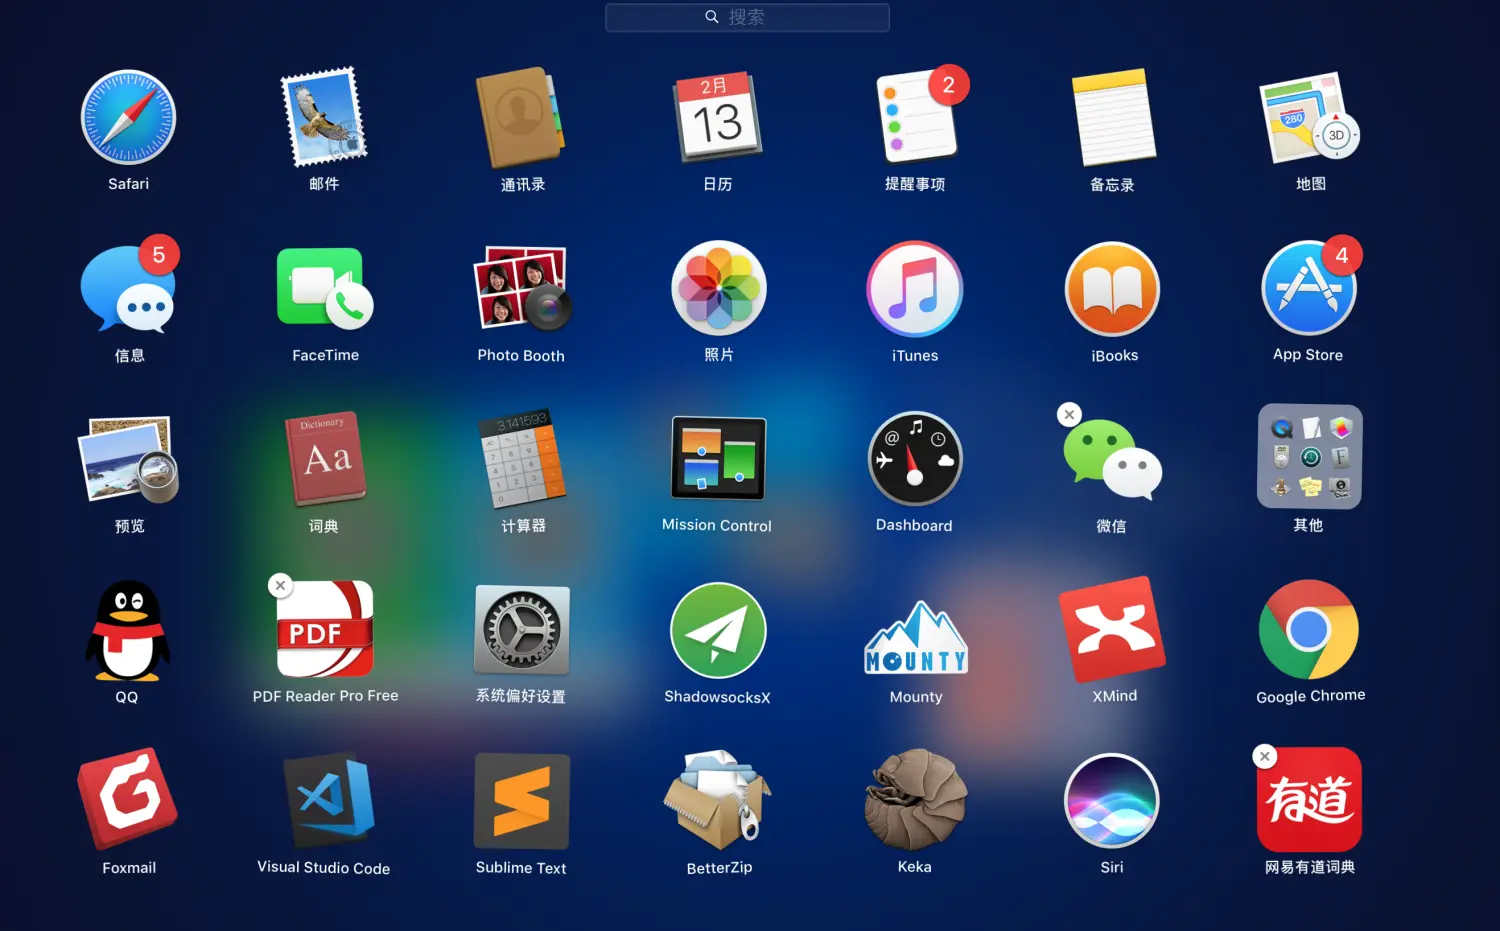Launch Mission Control
Image resolution: width=1500 pixels, height=931 pixels.
[x=719, y=459]
